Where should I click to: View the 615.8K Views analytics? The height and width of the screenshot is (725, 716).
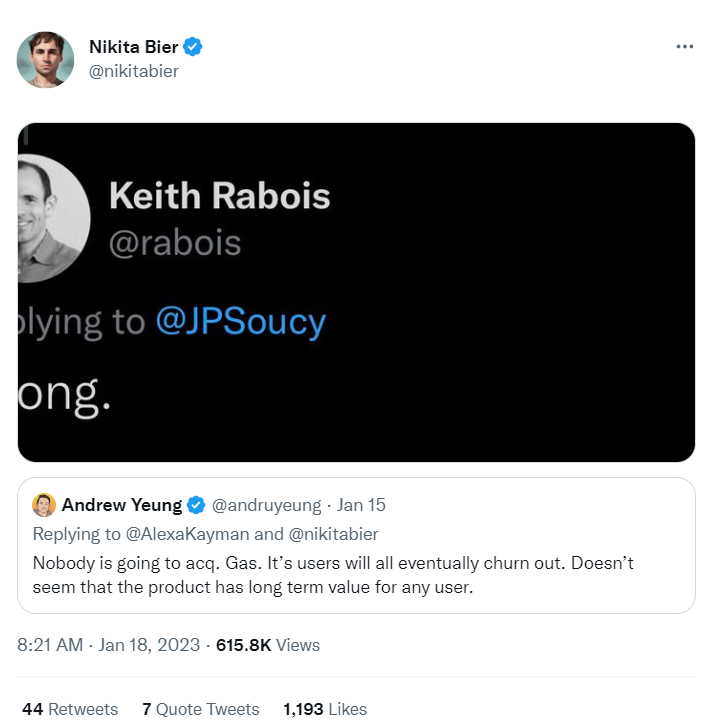(267, 645)
